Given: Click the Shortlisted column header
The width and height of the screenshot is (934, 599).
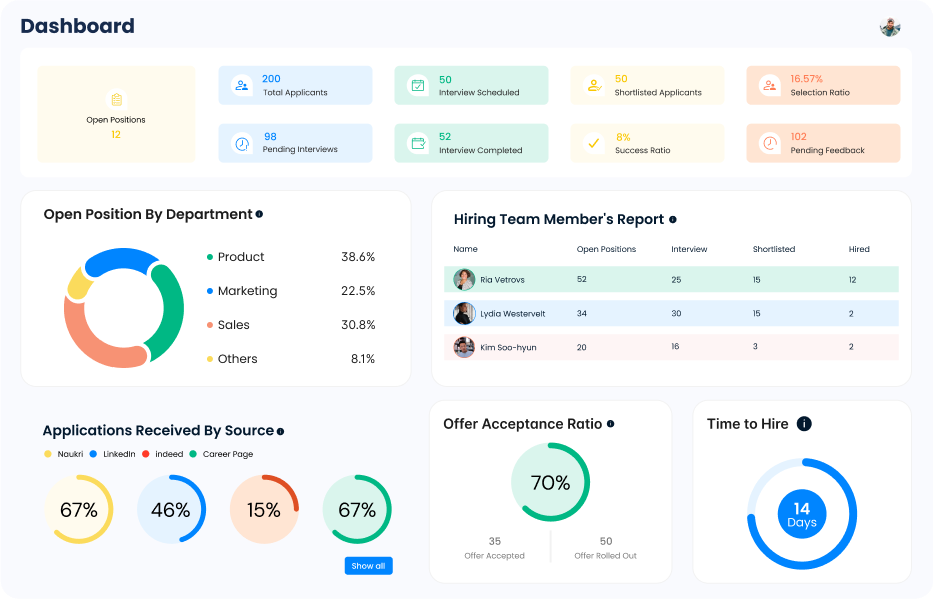Looking at the screenshot, I should pos(774,249).
